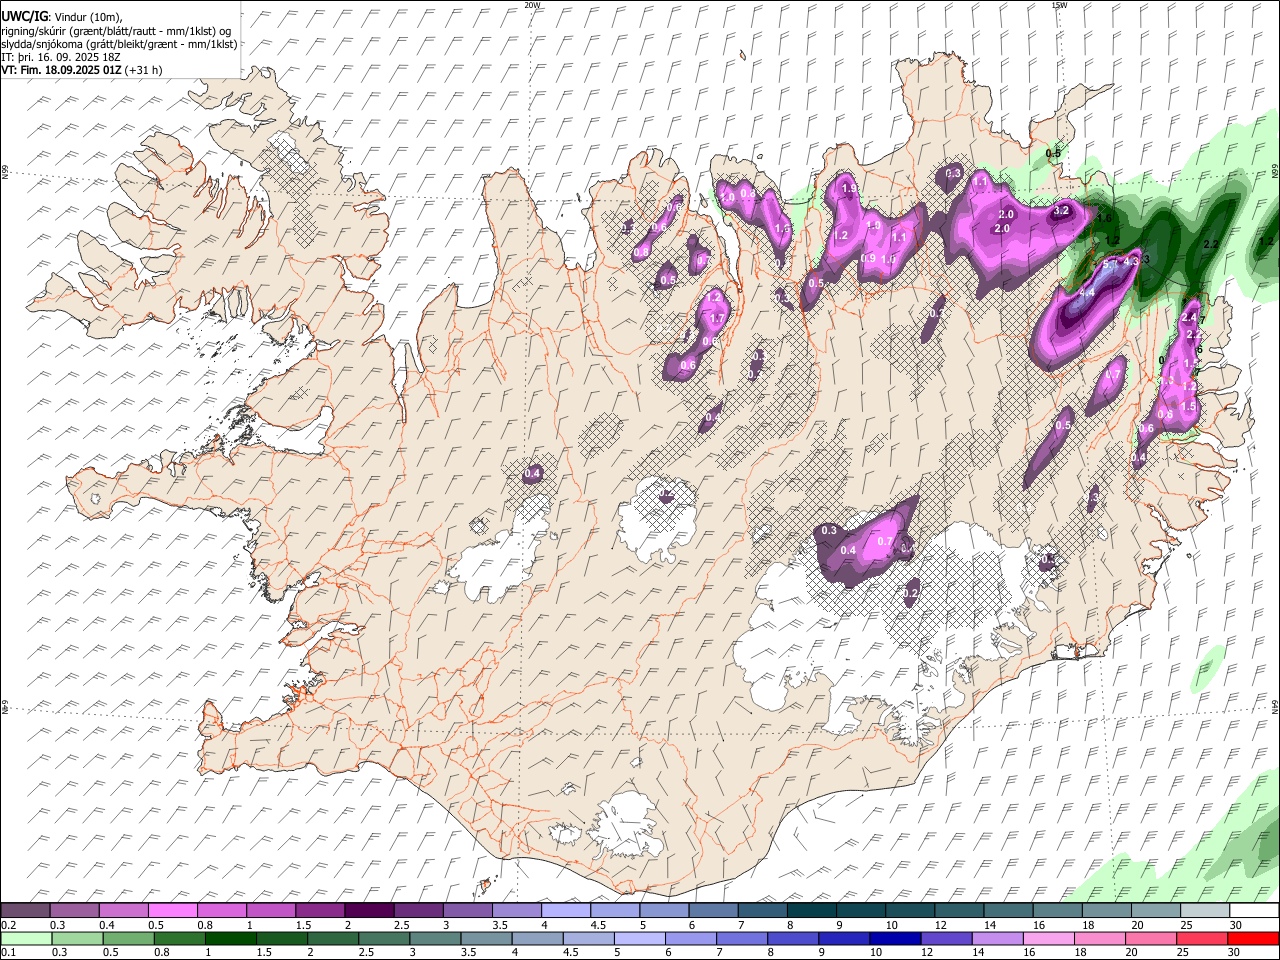Click the '20W' longitude label

pyautogui.click(x=532, y=5)
